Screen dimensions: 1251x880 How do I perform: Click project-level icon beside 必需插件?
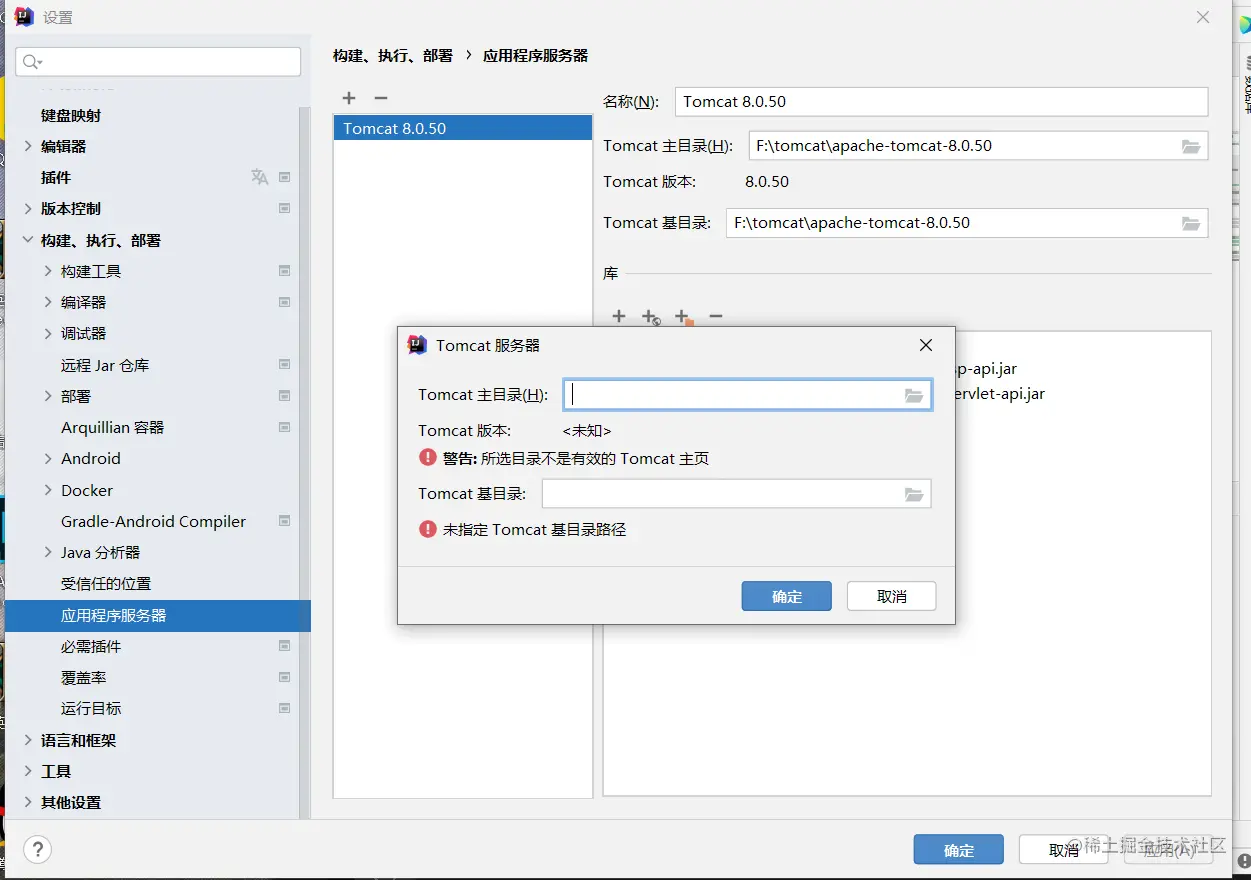tap(285, 646)
